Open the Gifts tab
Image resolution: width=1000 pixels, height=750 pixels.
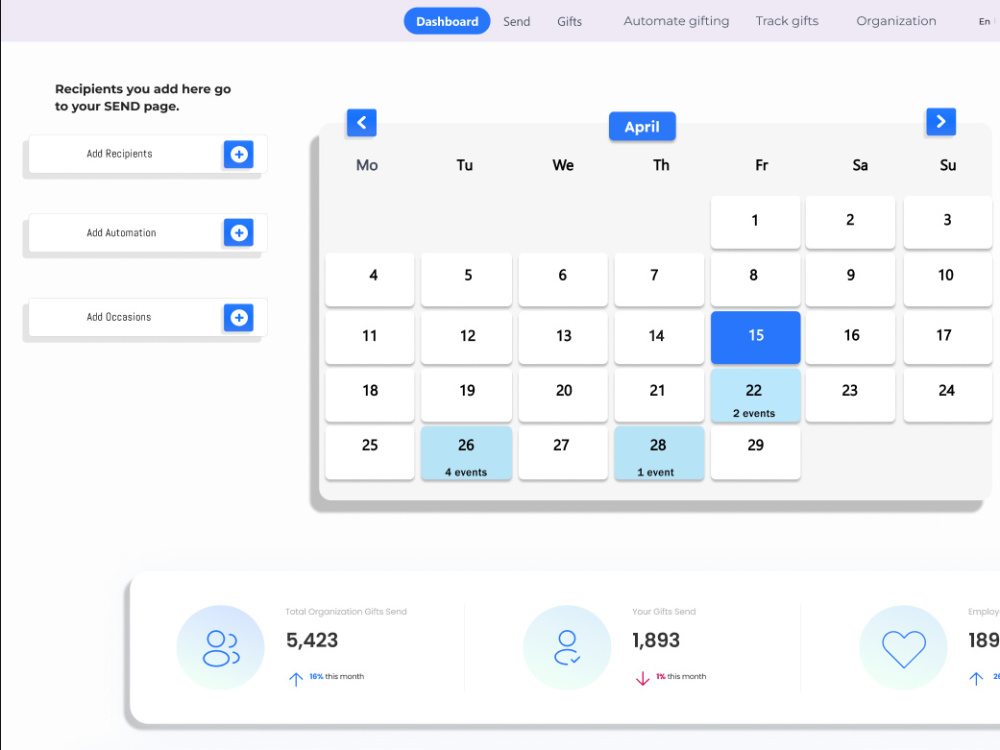click(x=570, y=22)
